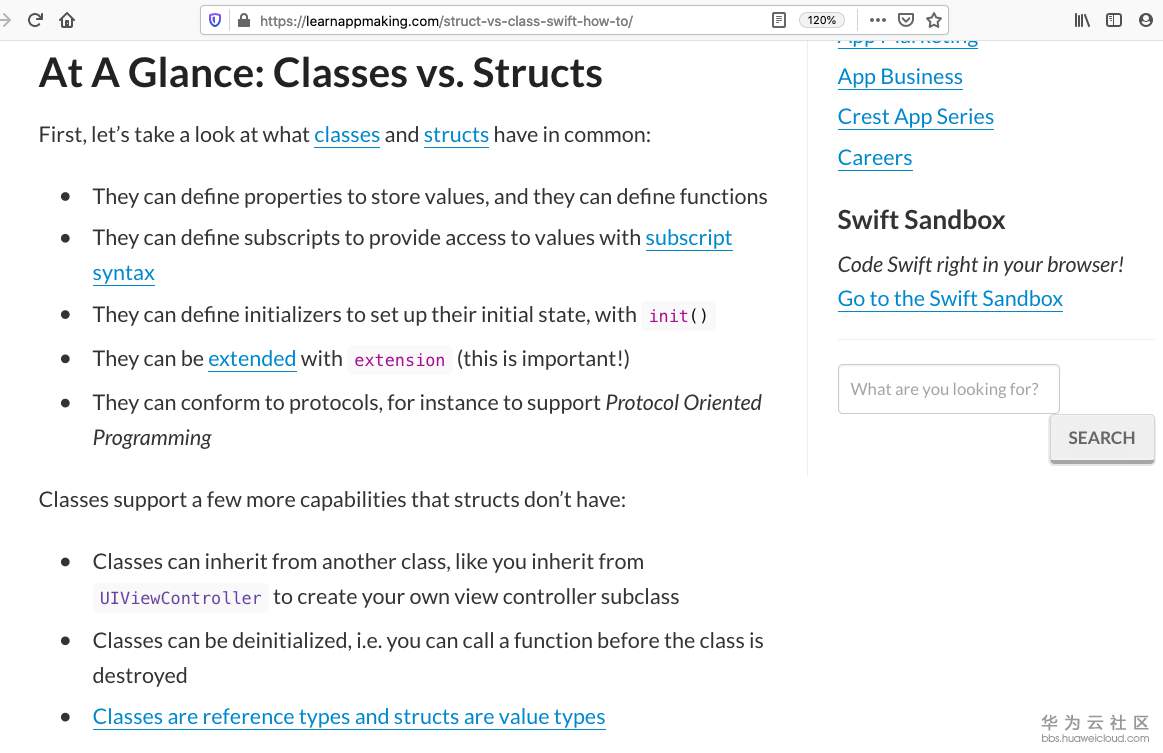1163x753 pixels.
Task: Click the padlock site security icon
Action: [243, 20]
